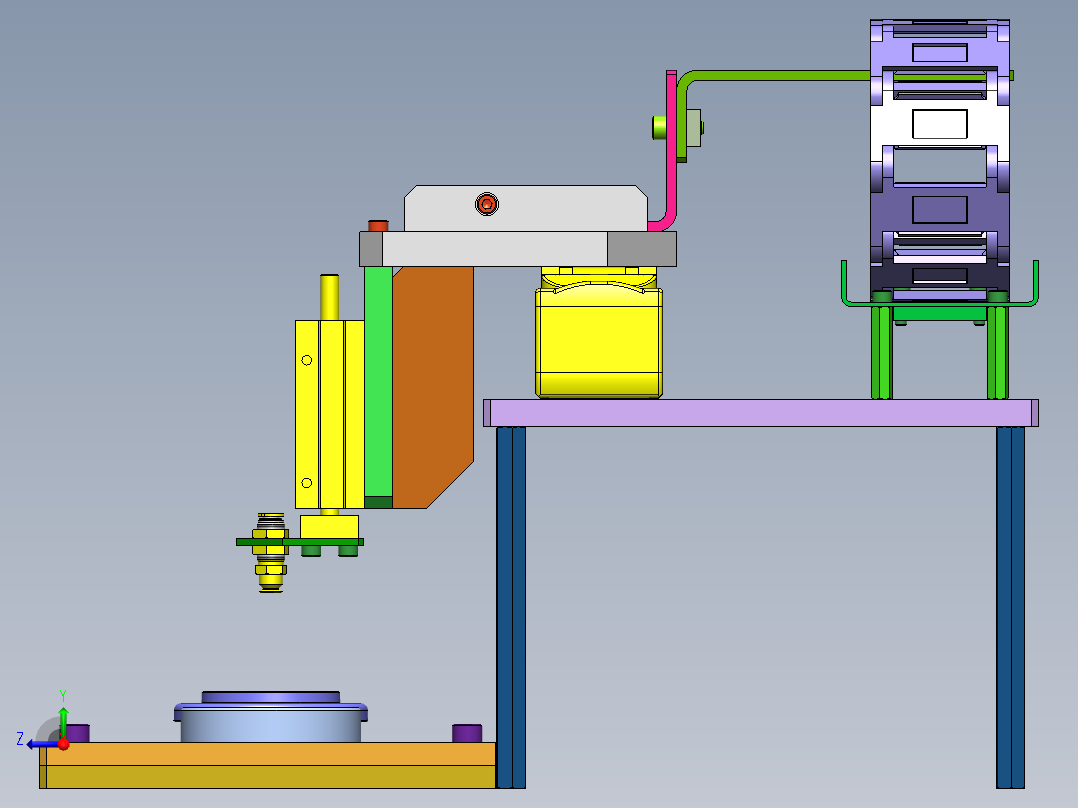The height and width of the screenshot is (808, 1078).
Task: Select the right blue table leg
Action: (1011, 607)
